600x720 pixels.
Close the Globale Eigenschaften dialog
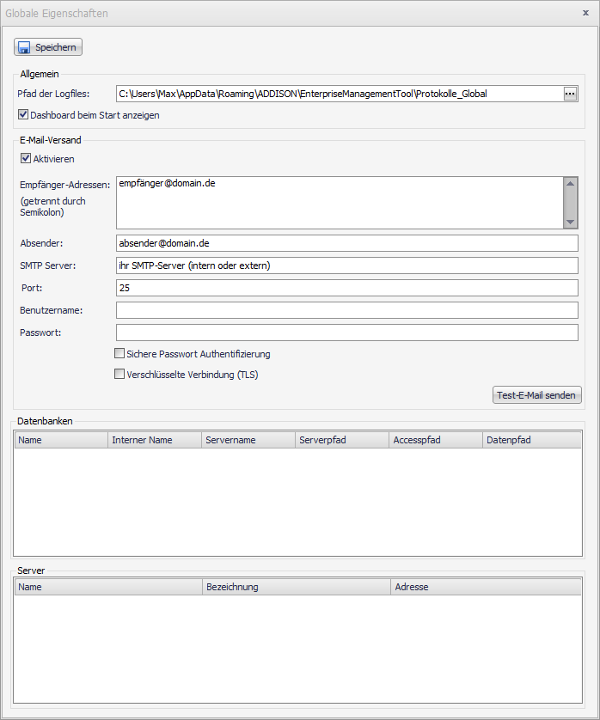(586, 13)
